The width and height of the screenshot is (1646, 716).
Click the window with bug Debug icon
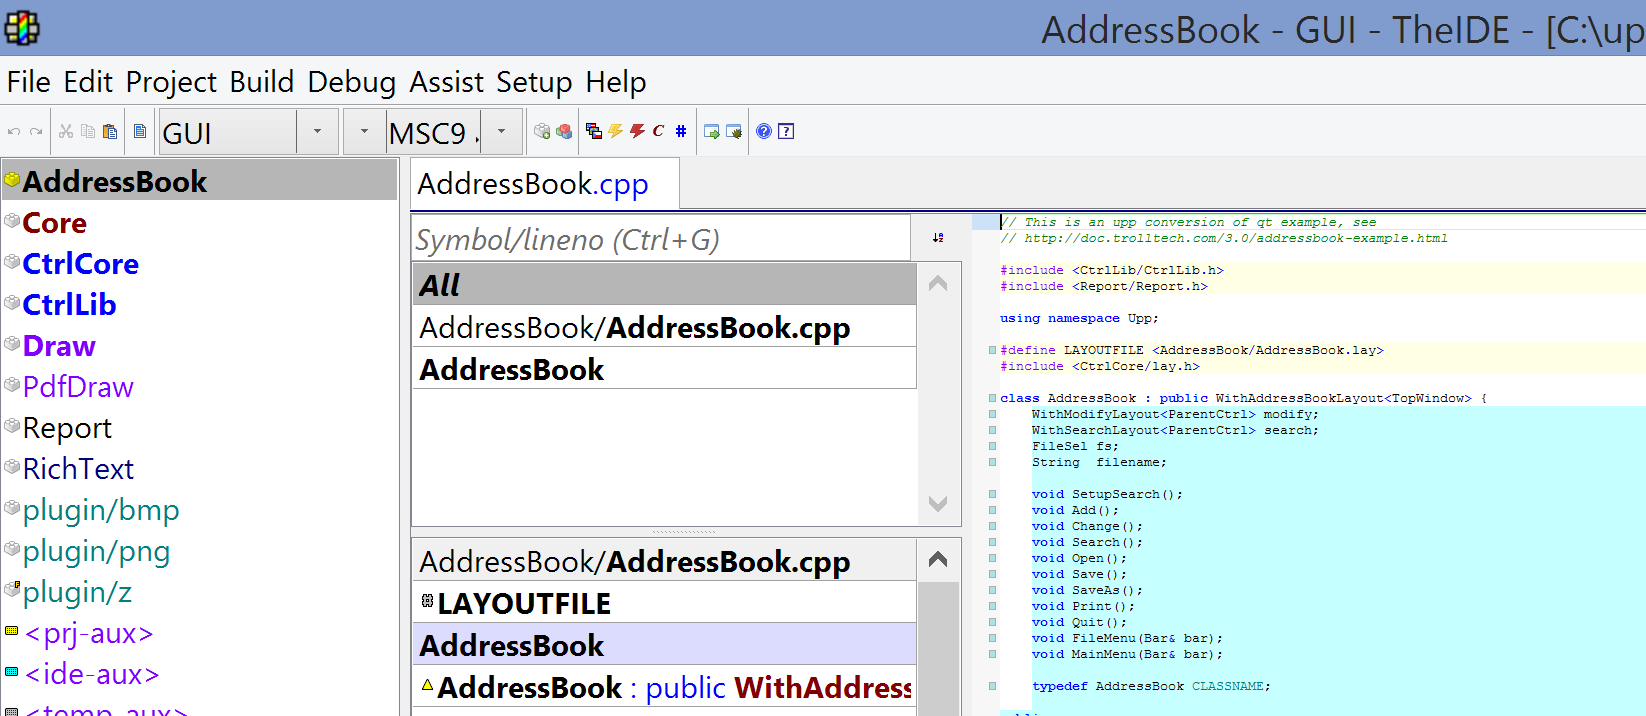(734, 131)
